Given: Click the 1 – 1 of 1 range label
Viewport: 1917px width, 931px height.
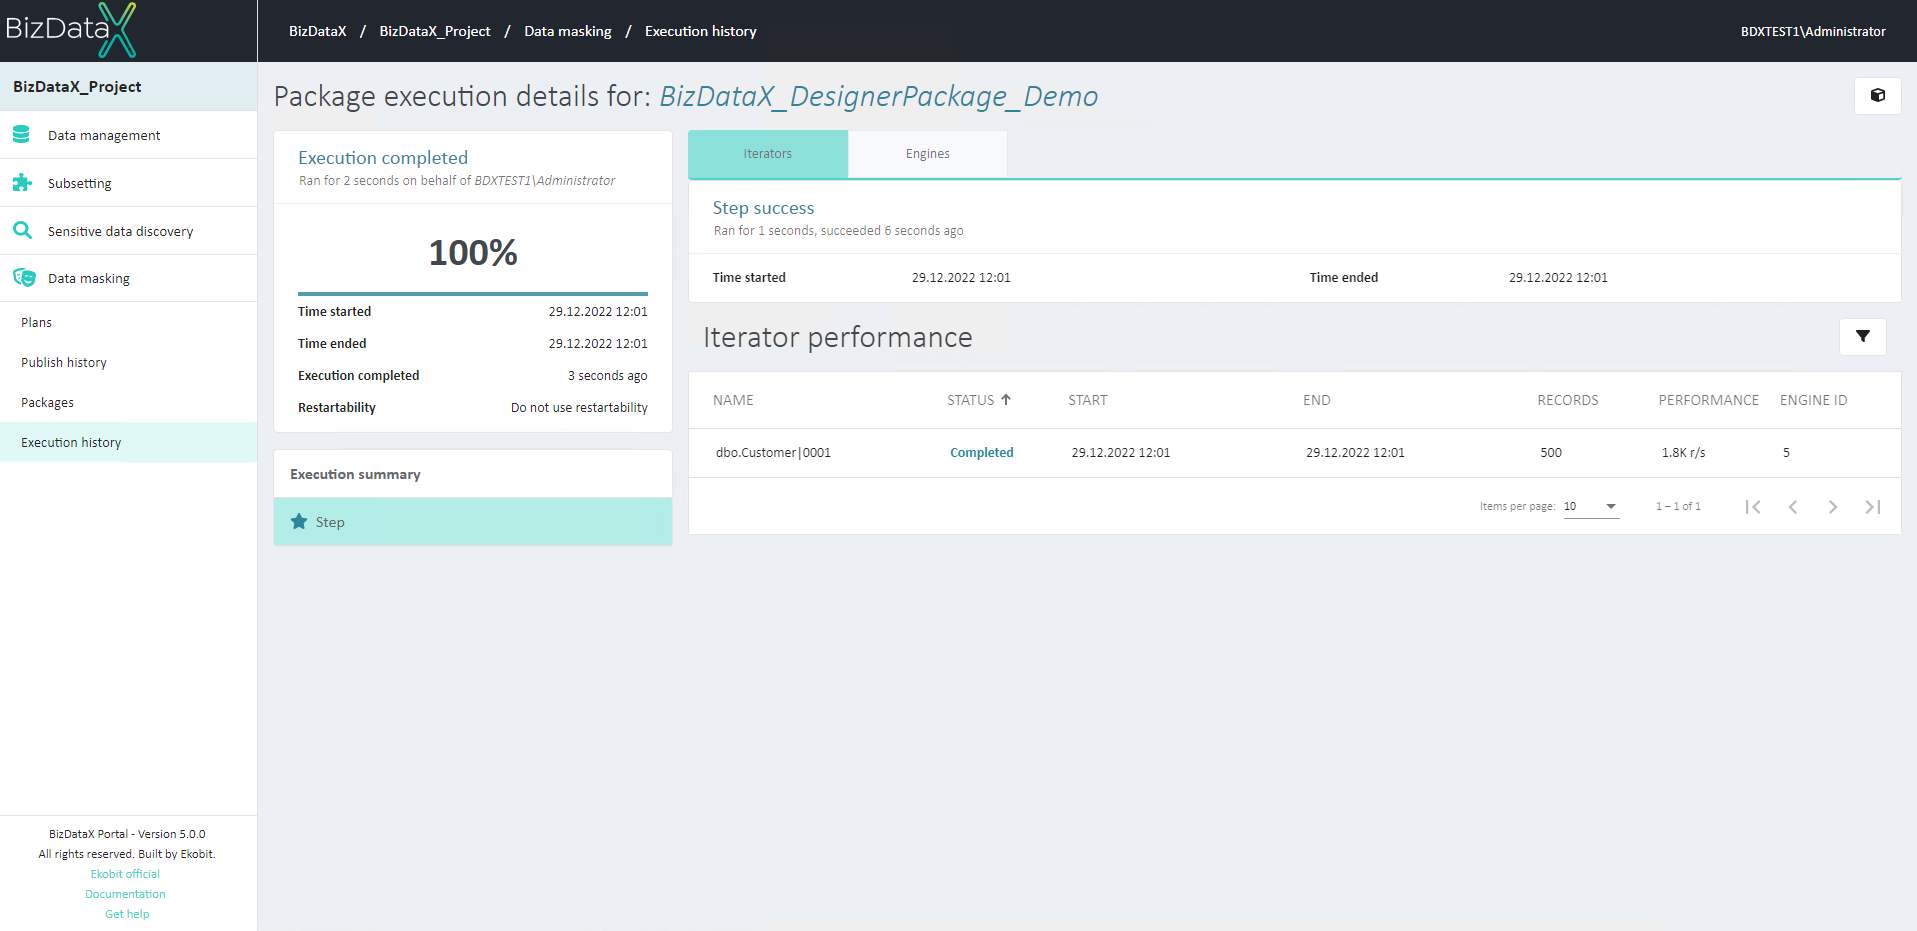Looking at the screenshot, I should [1678, 507].
